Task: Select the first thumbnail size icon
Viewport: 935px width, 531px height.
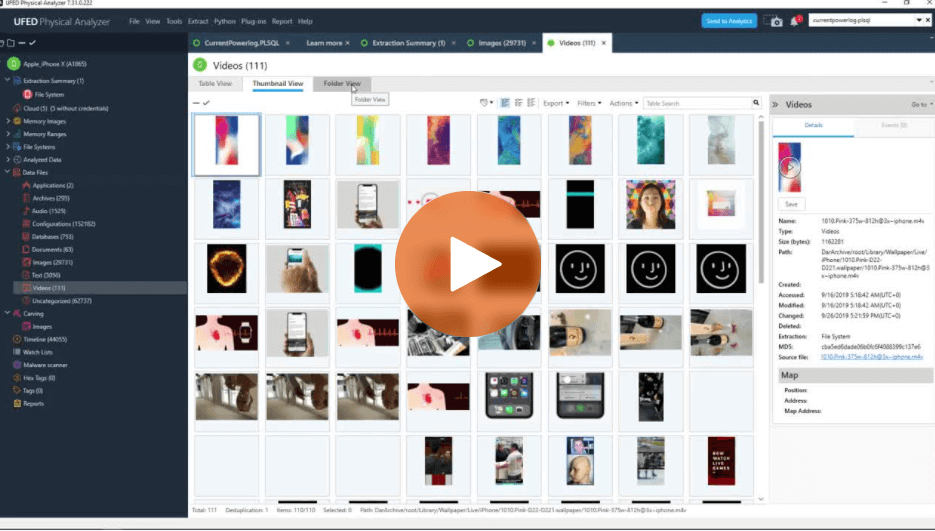Action: [x=505, y=103]
